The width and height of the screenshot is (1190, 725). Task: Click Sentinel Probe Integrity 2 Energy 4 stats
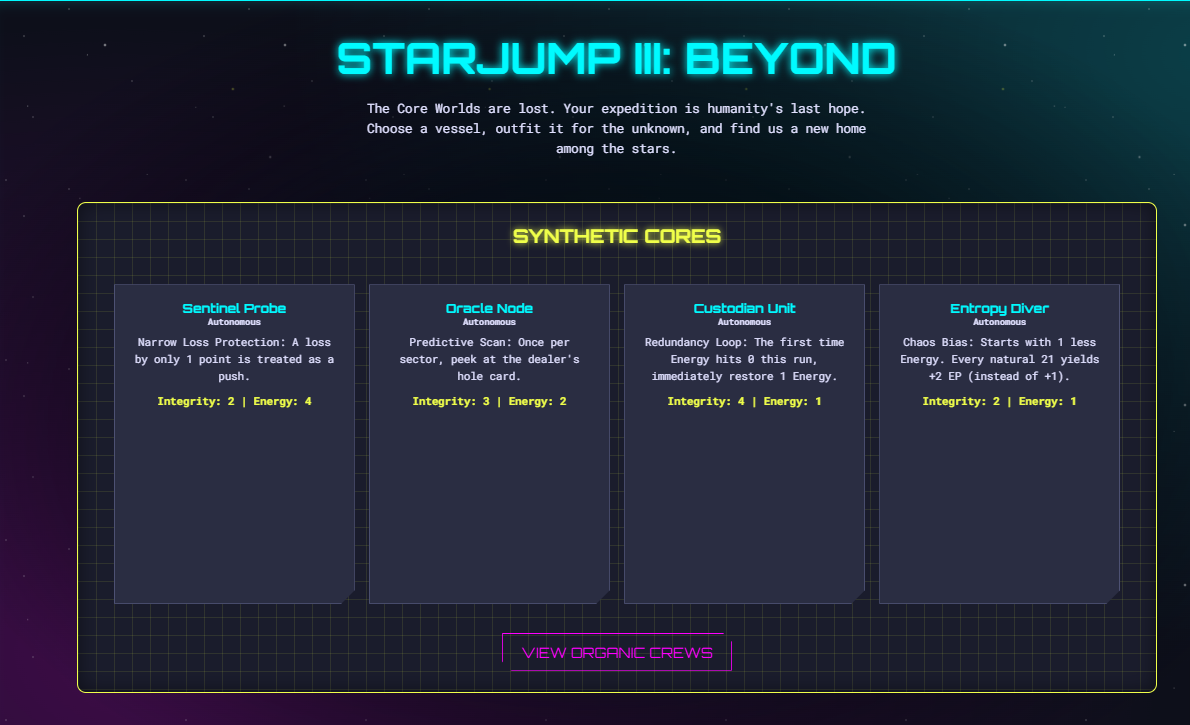(235, 401)
